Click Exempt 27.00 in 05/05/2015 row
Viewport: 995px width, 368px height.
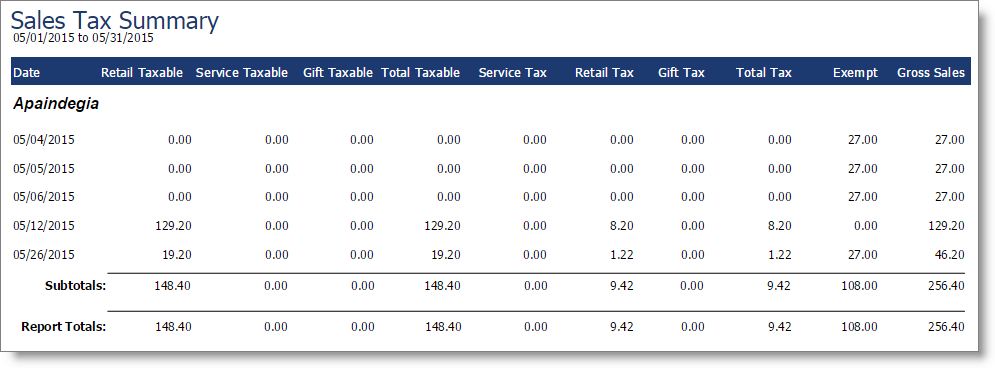[x=863, y=169]
